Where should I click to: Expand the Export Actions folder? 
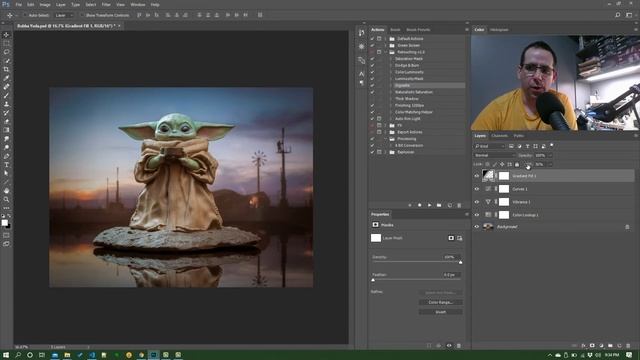[x=385, y=132]
